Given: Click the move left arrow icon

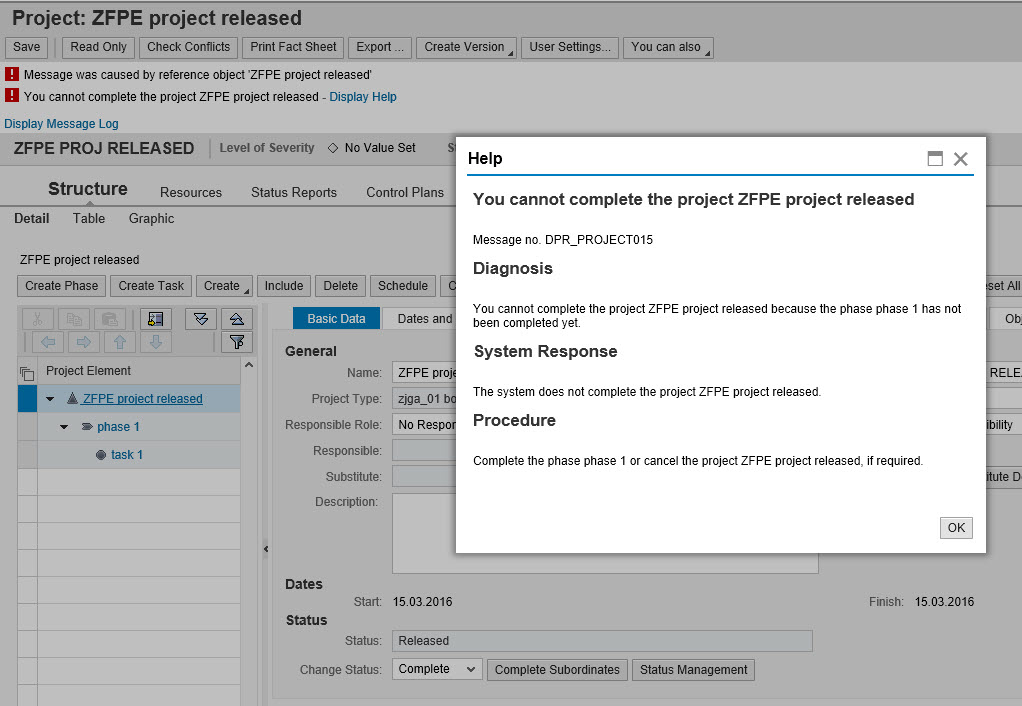Looking at the screenshot, I should tap(48, 342).
